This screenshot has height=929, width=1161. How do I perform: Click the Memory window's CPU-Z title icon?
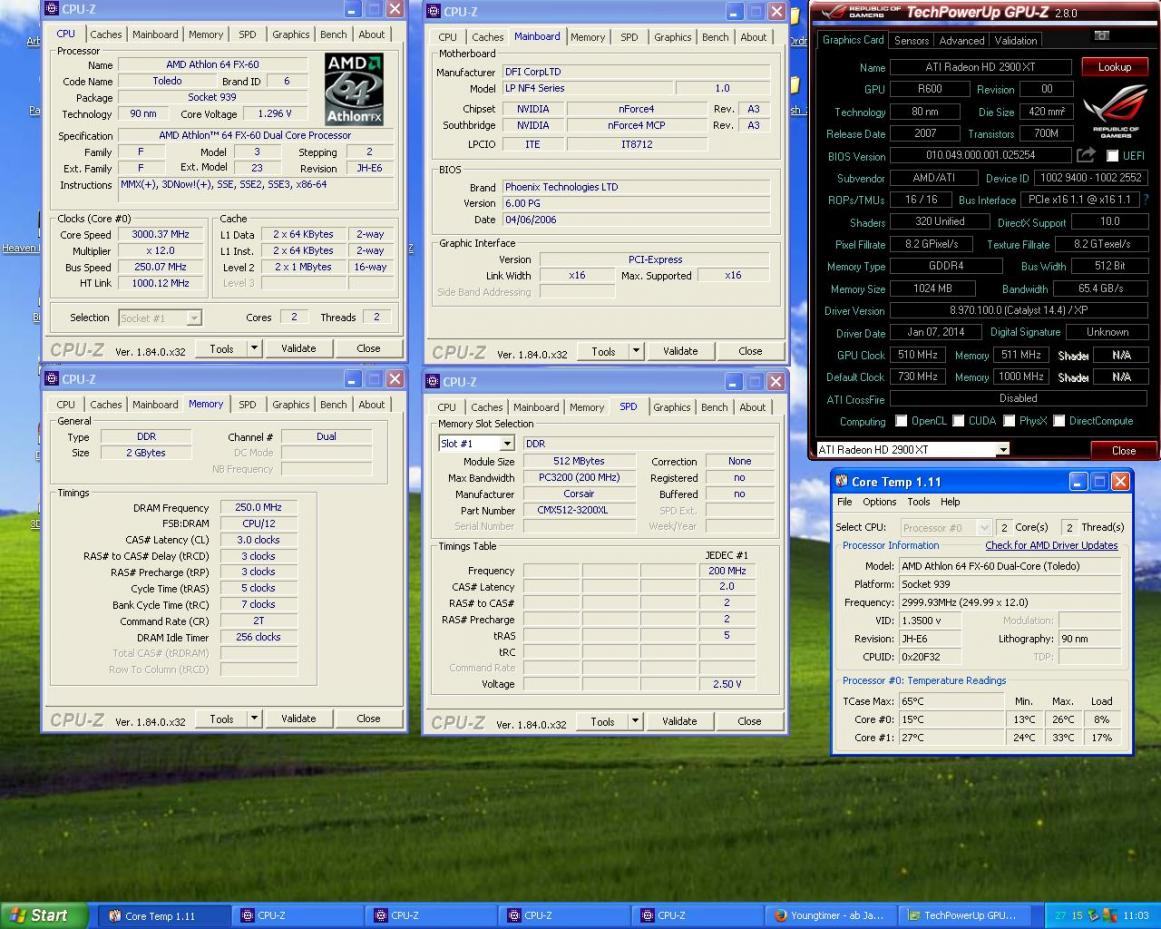pyautogui.click(x=51, y=379)
